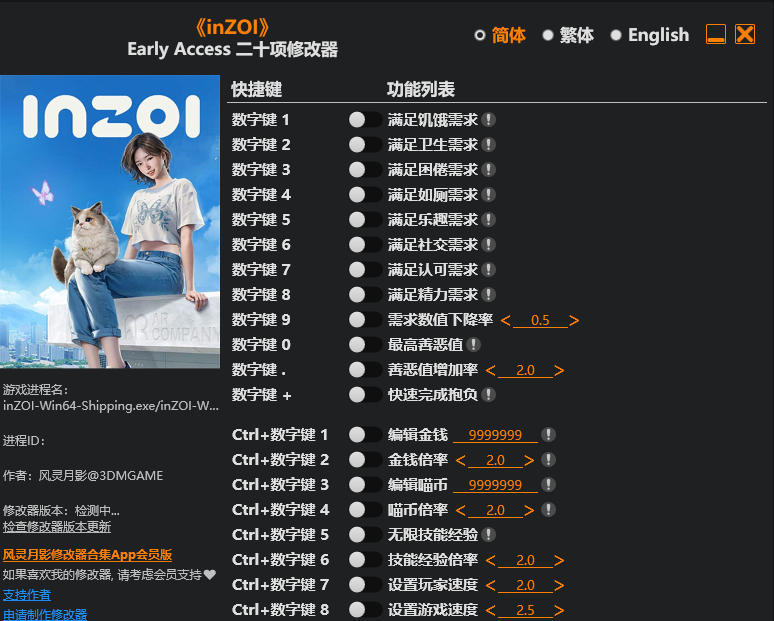The width and height of the screenshot is (774, 621).
Task: Click info icon beside 满足卫生需求
Action: pos(488,145)
